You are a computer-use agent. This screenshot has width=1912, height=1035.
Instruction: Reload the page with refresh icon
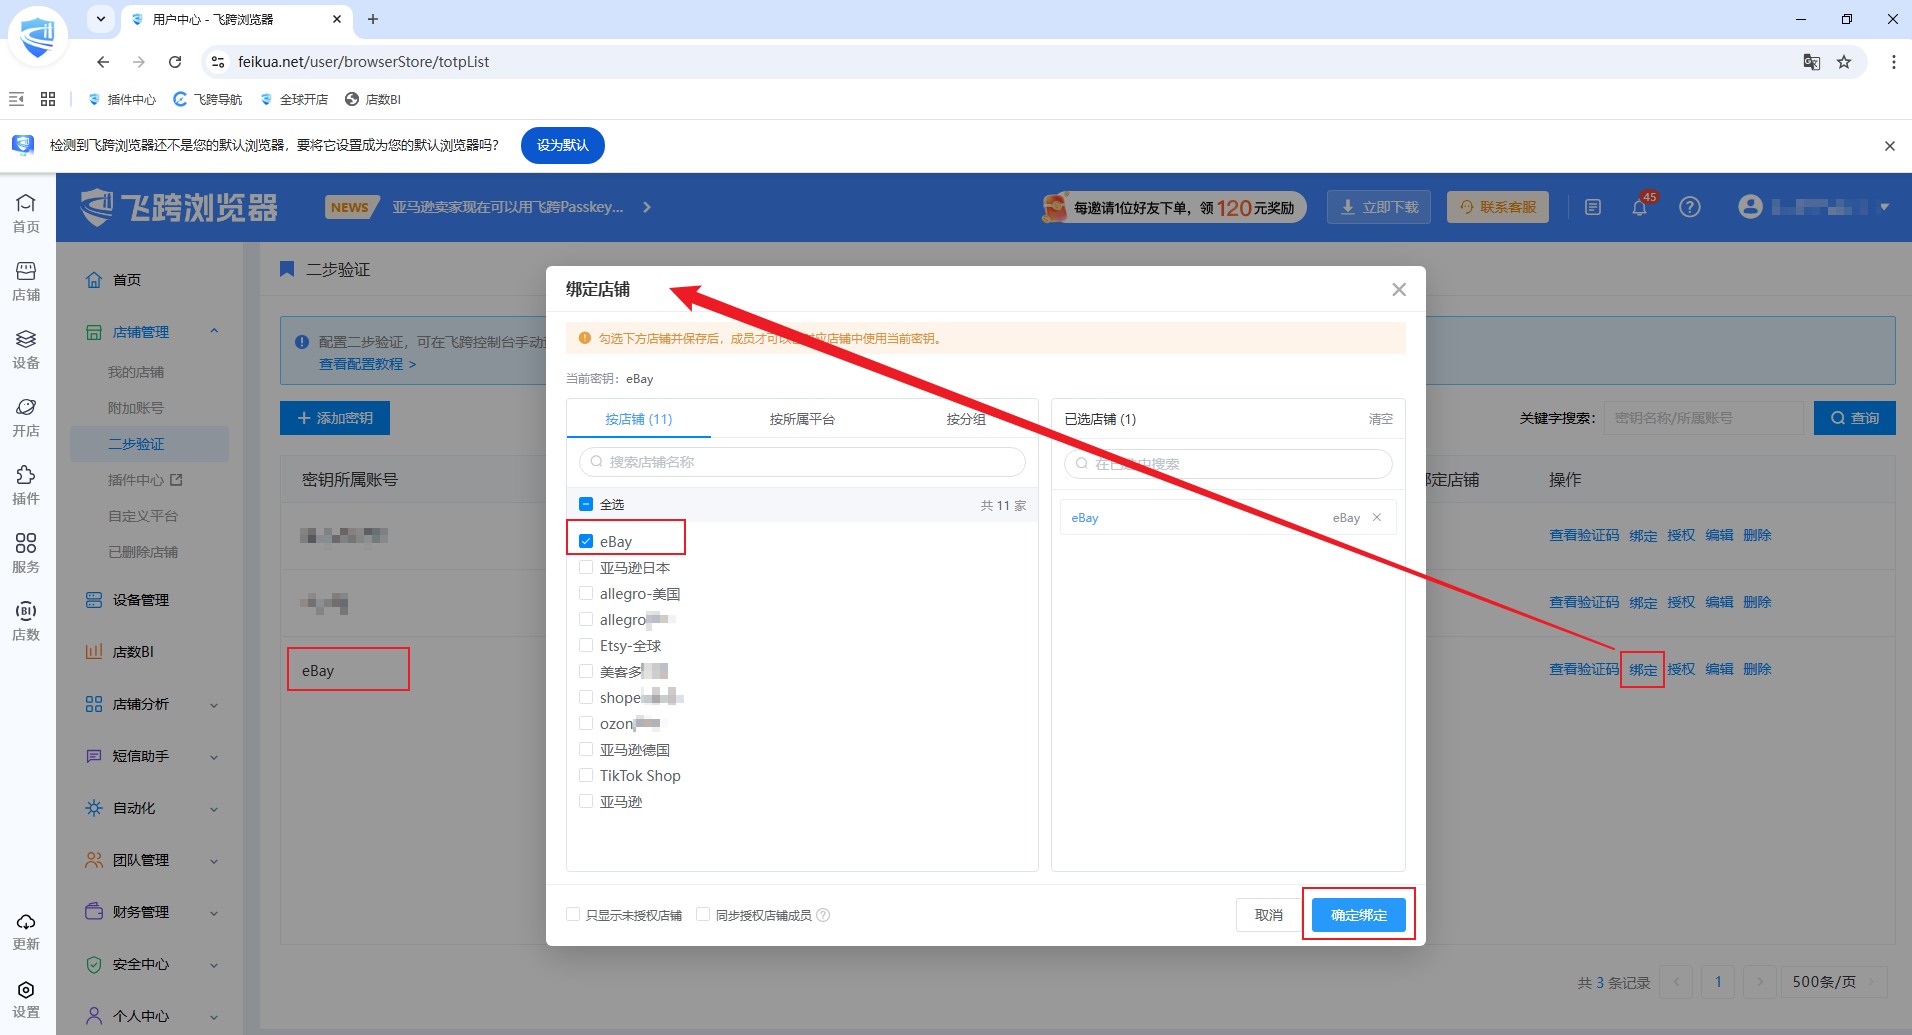click(x=175, y=62)
